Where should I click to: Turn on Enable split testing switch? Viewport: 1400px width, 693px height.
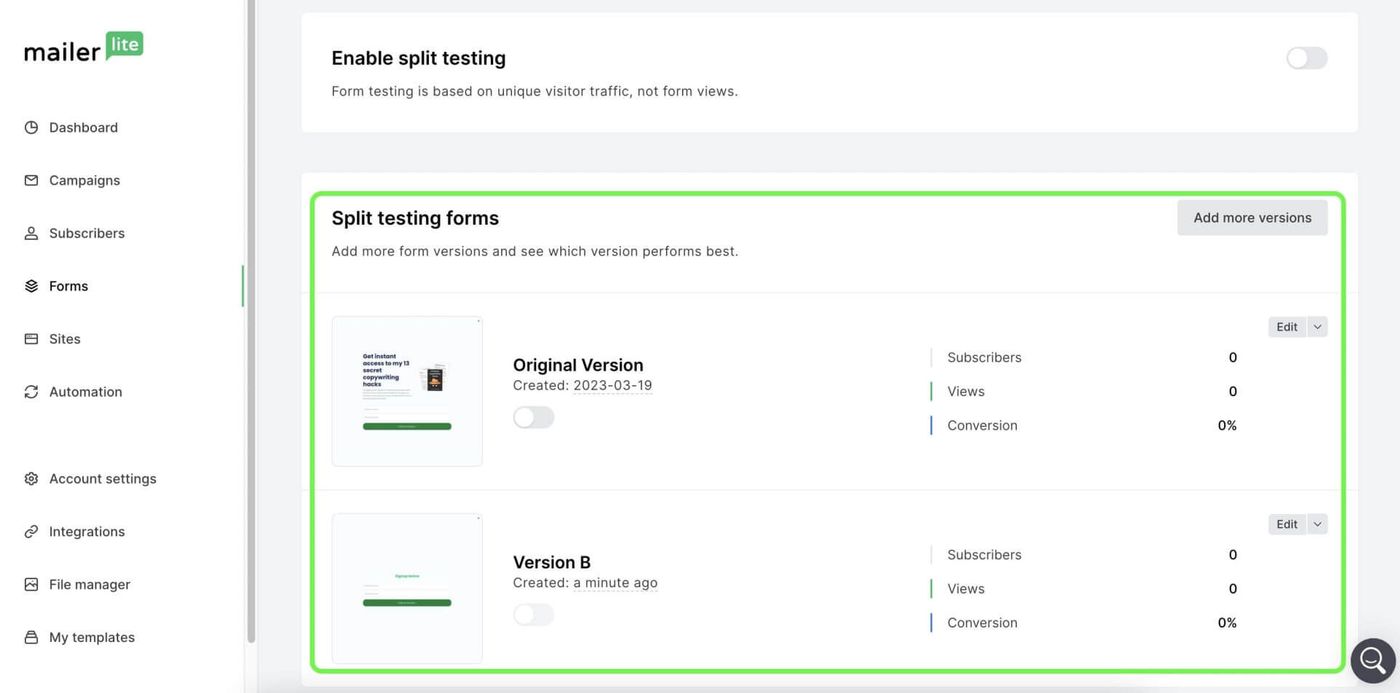tap(1307, 58)
